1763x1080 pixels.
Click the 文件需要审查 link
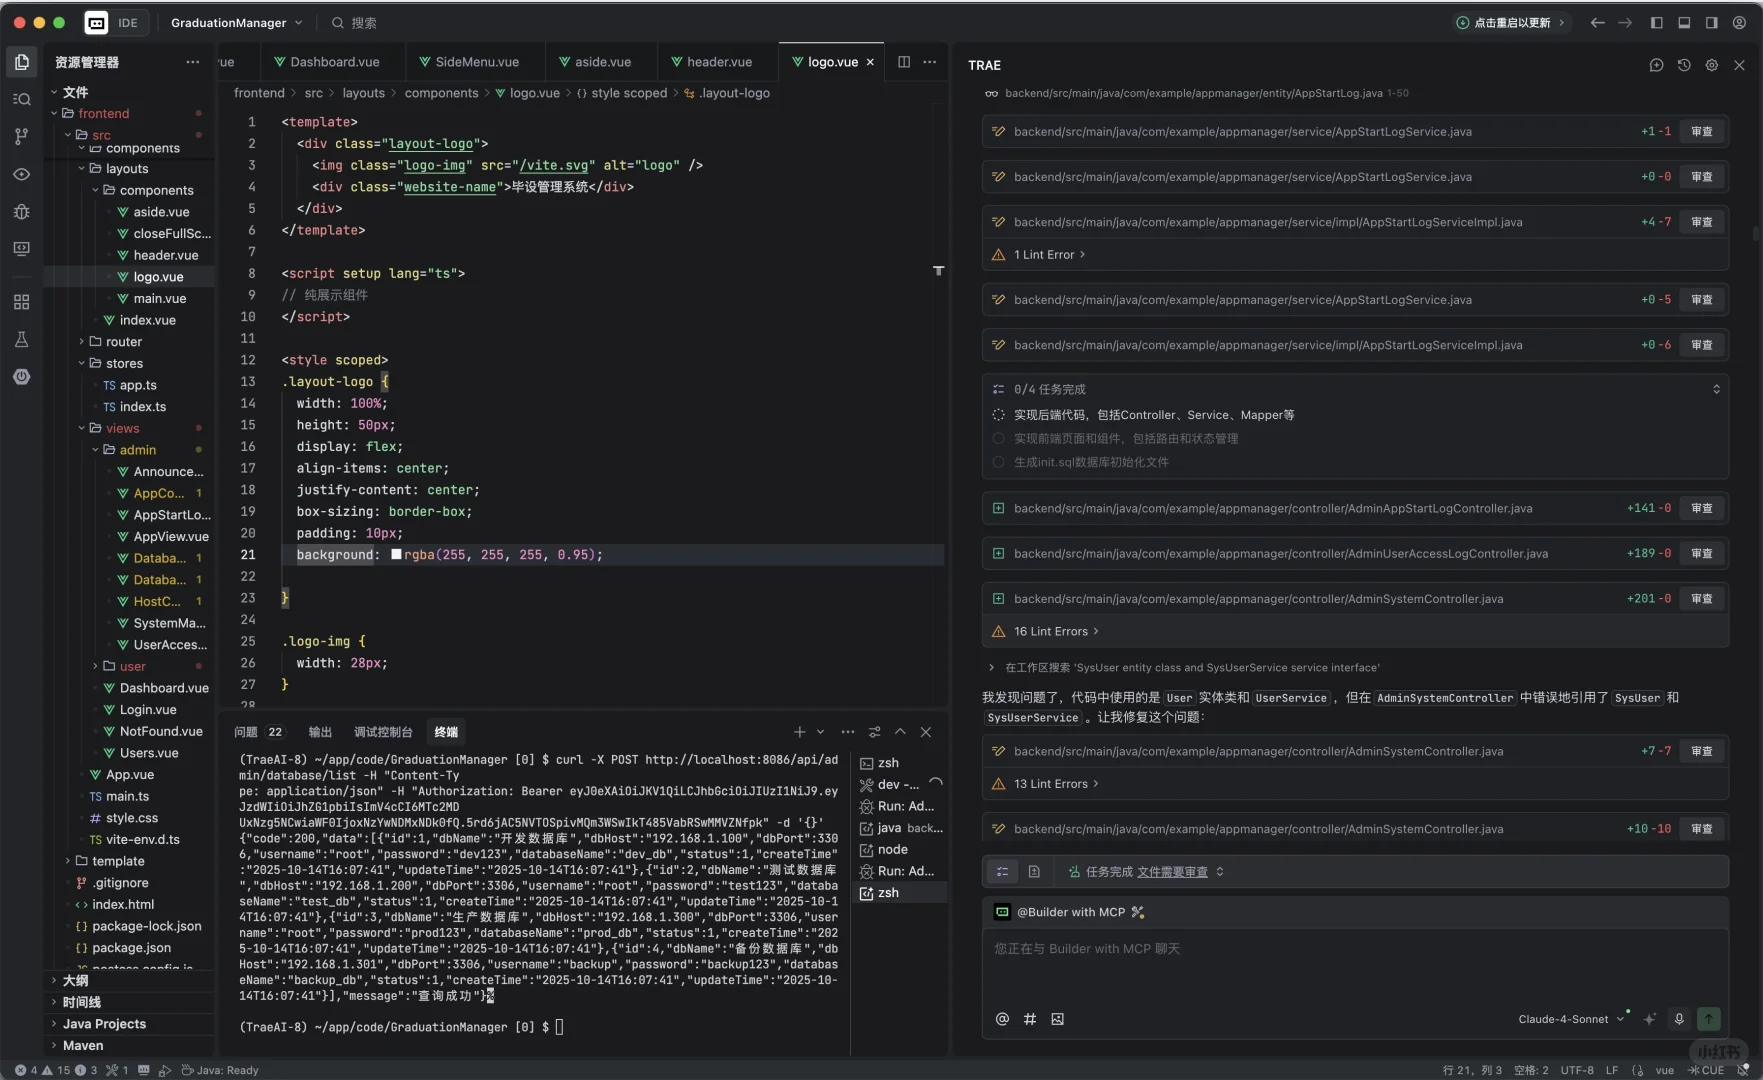(1173, 872)
